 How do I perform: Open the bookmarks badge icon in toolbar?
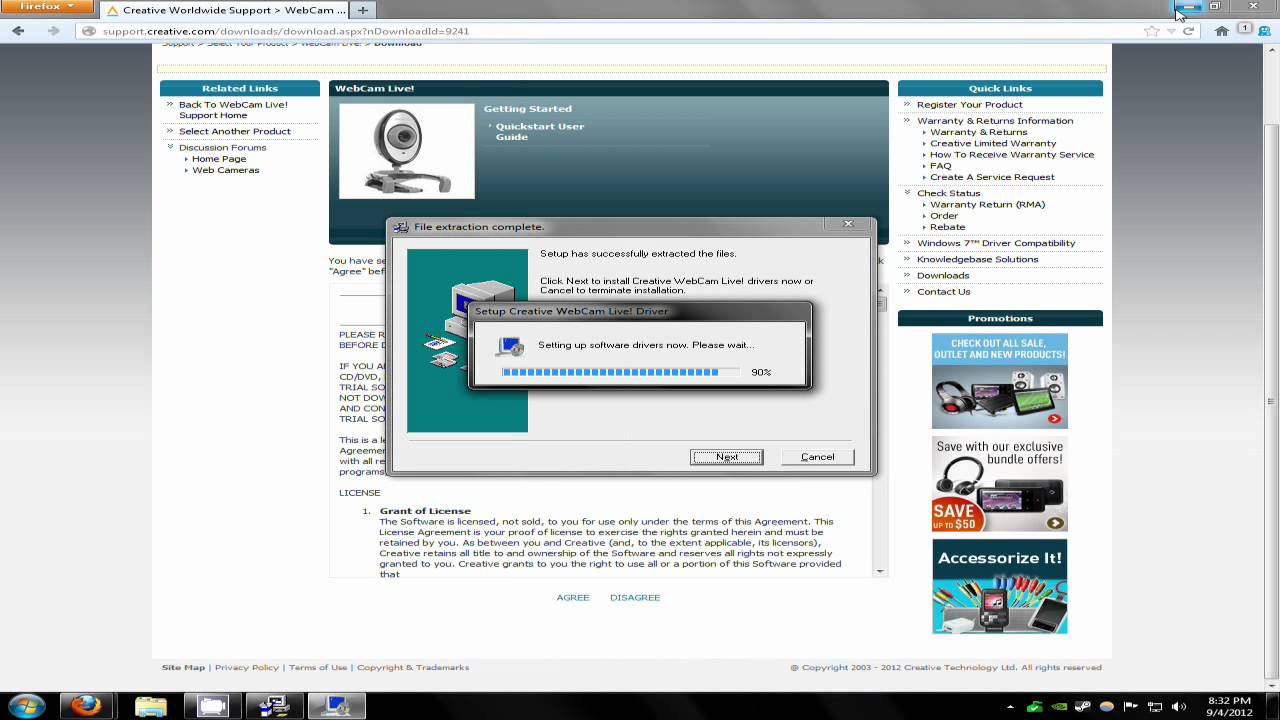(x=1246, y=30)
